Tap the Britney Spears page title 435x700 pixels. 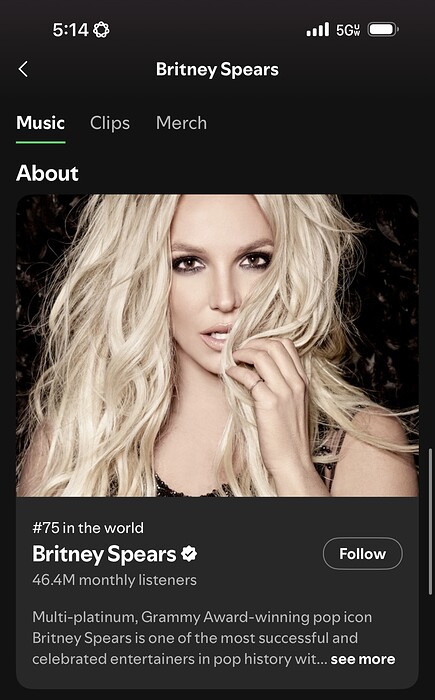pos(217,69)
